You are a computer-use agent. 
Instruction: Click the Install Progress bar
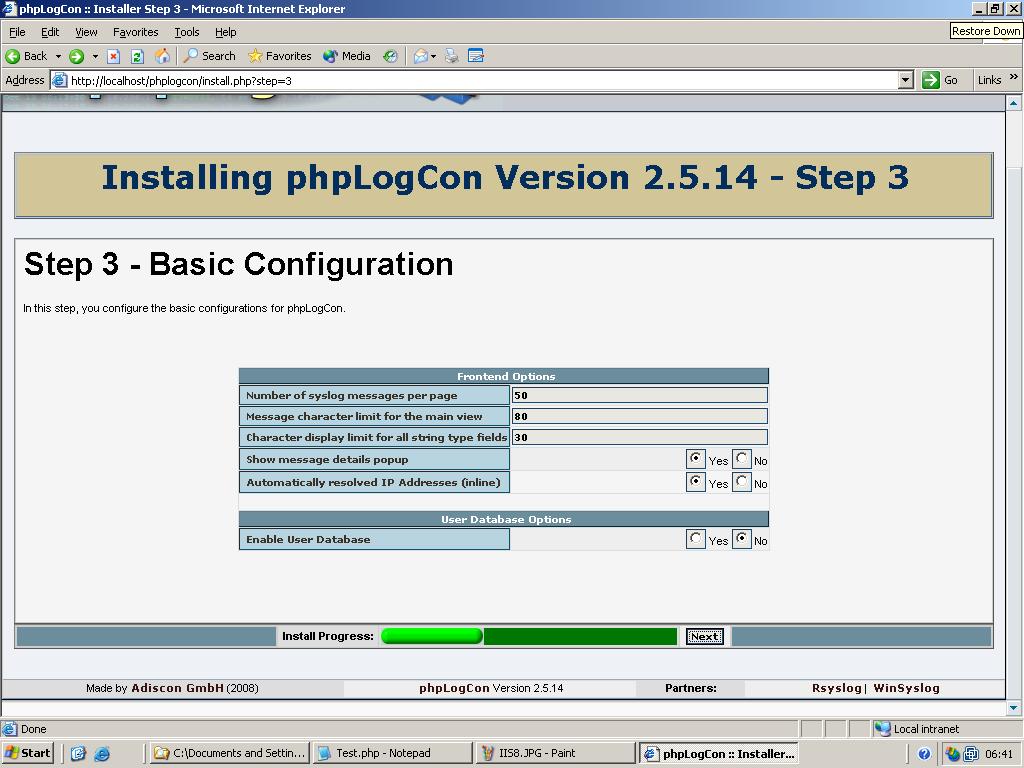coord(529,636)
